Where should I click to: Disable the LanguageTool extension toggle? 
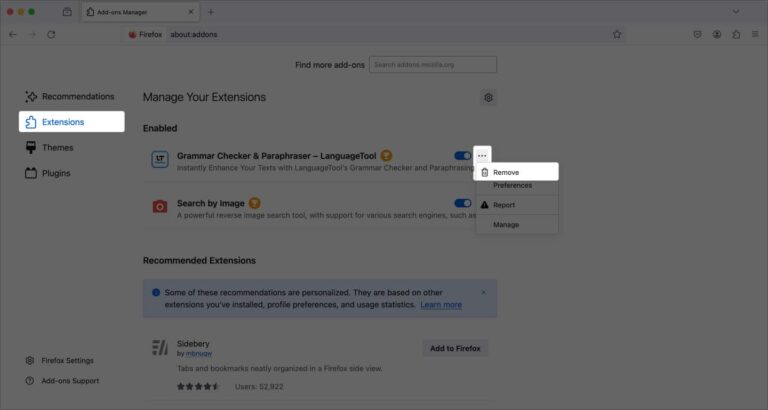tap(462, 156)
